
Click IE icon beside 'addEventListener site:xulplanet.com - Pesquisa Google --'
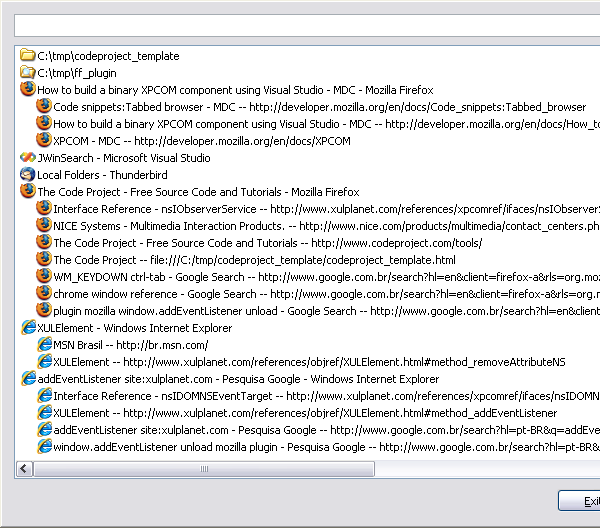click(x=44, y=429)
